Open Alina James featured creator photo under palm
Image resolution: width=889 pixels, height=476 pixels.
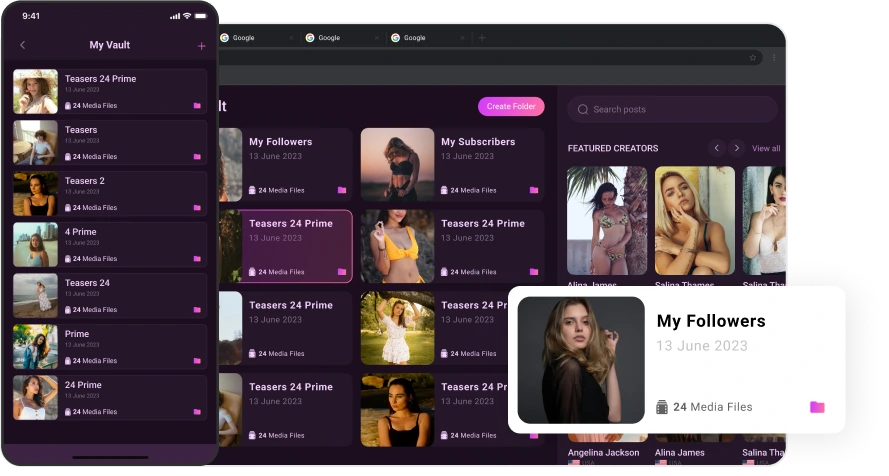(607, 220)
